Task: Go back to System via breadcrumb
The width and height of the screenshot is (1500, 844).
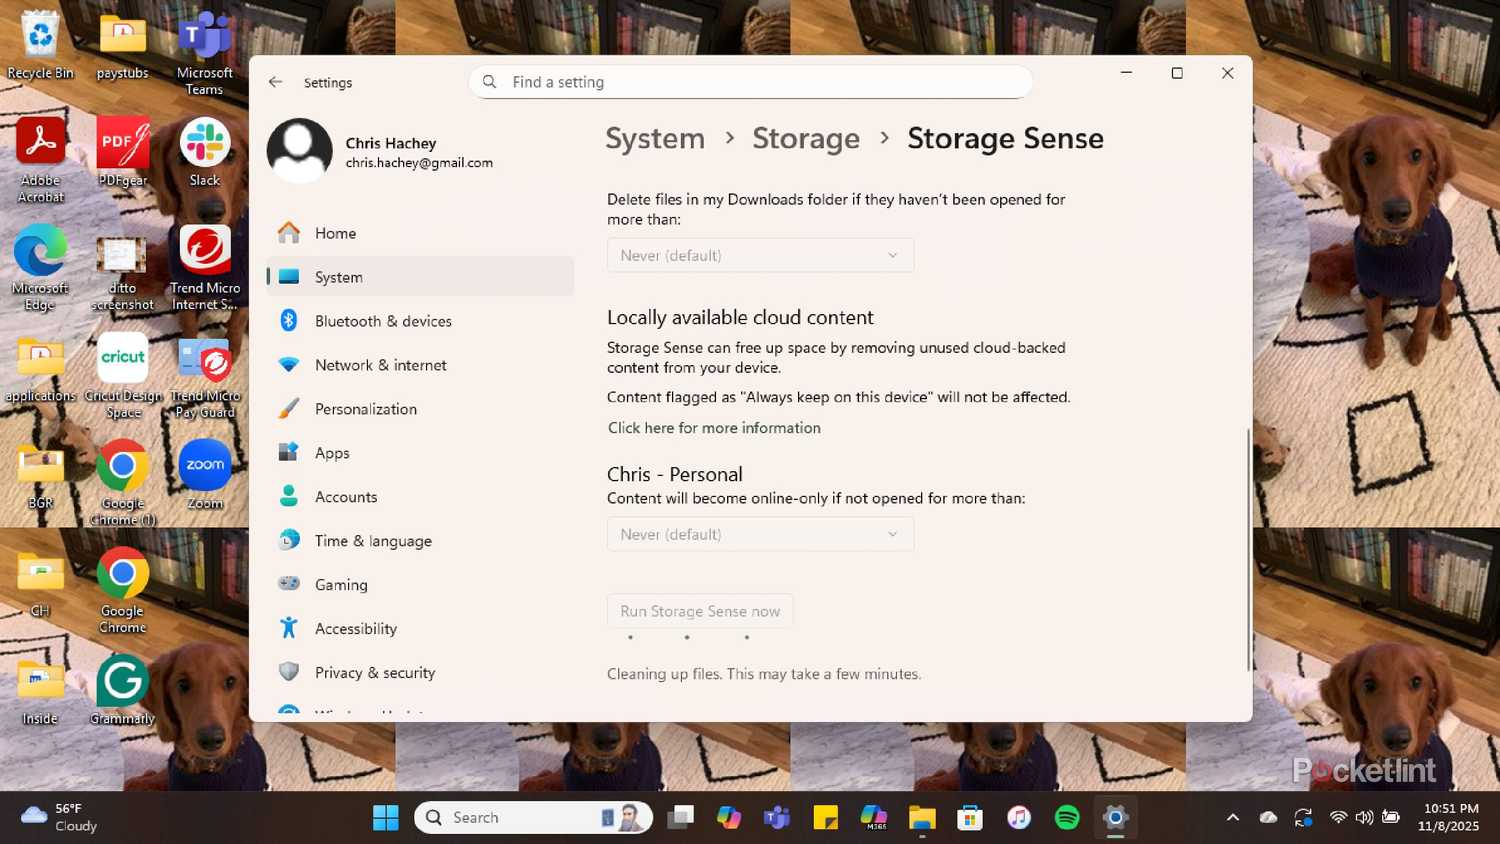Action: pyautogui.click(x=654, y=138)
